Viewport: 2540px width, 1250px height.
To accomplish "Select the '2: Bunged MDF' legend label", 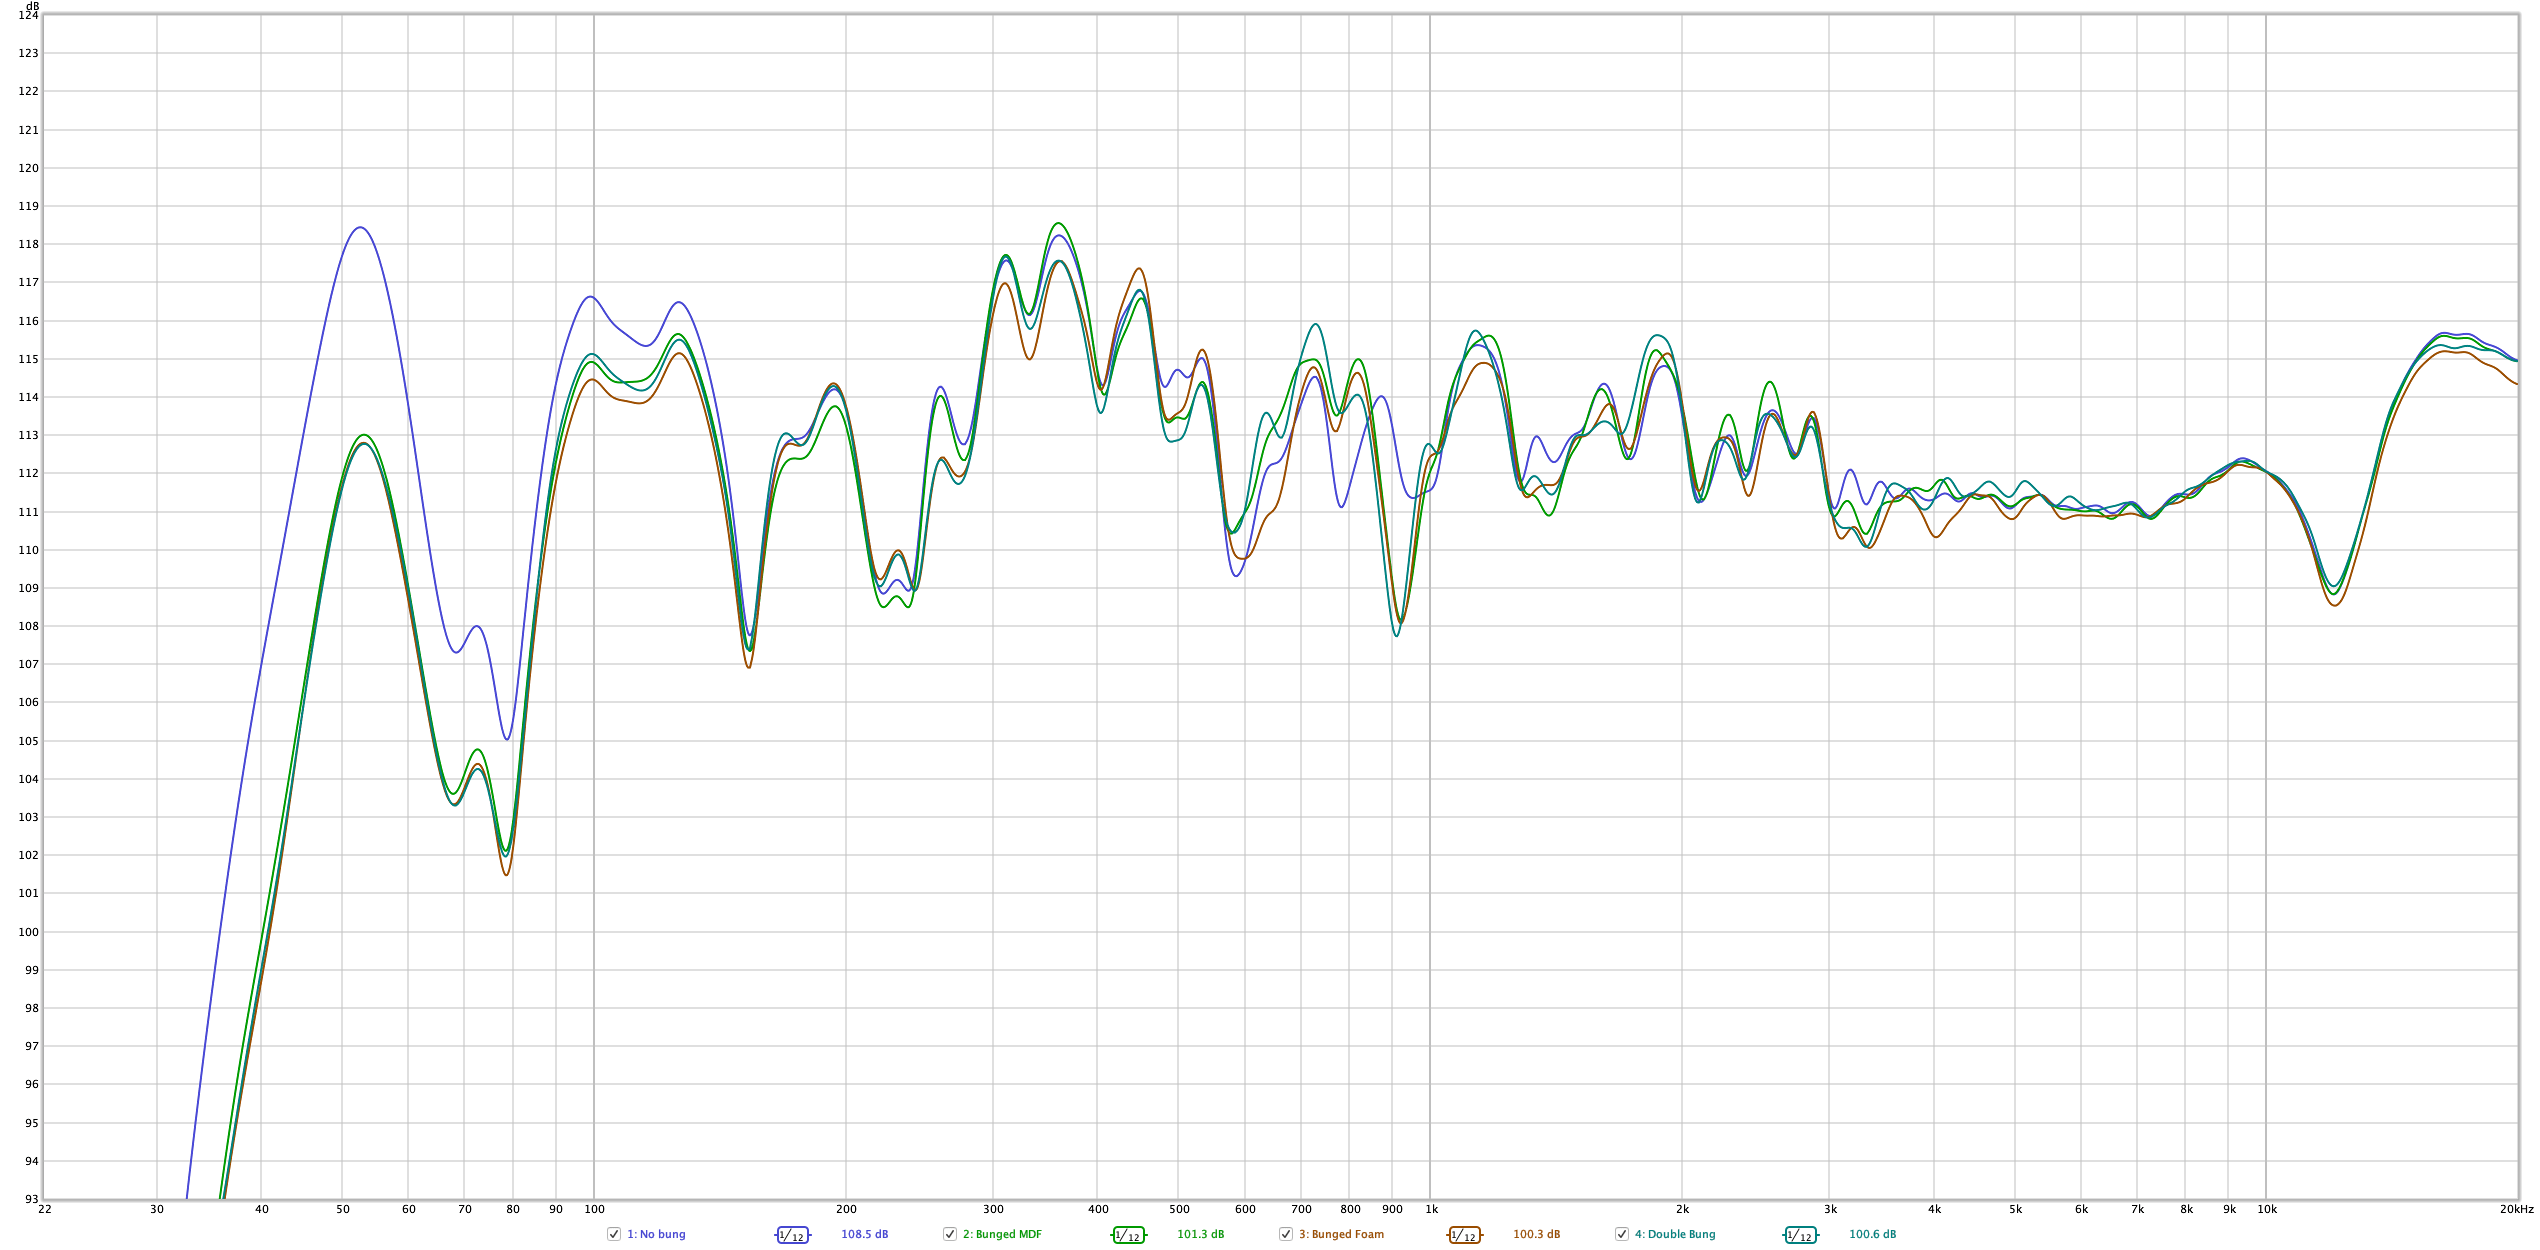I will pyautogui.click(x=1002, y=1234).
